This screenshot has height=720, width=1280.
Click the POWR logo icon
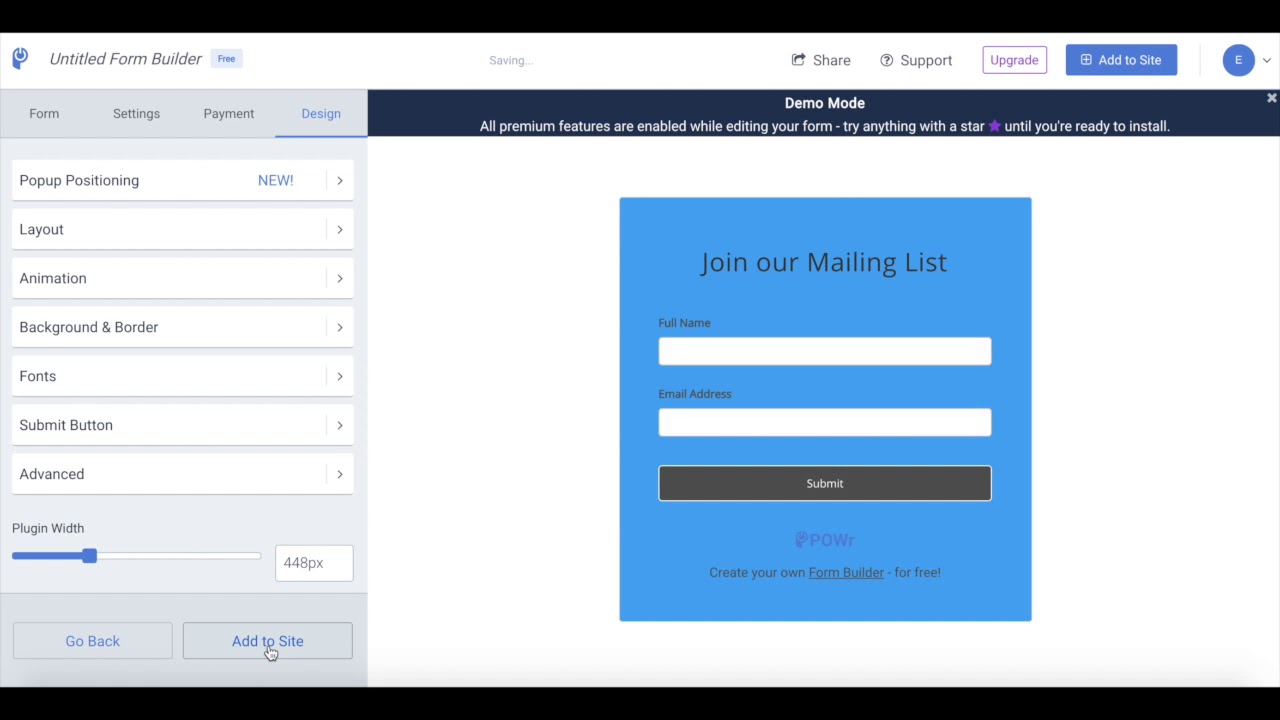(x=20, y=58)
